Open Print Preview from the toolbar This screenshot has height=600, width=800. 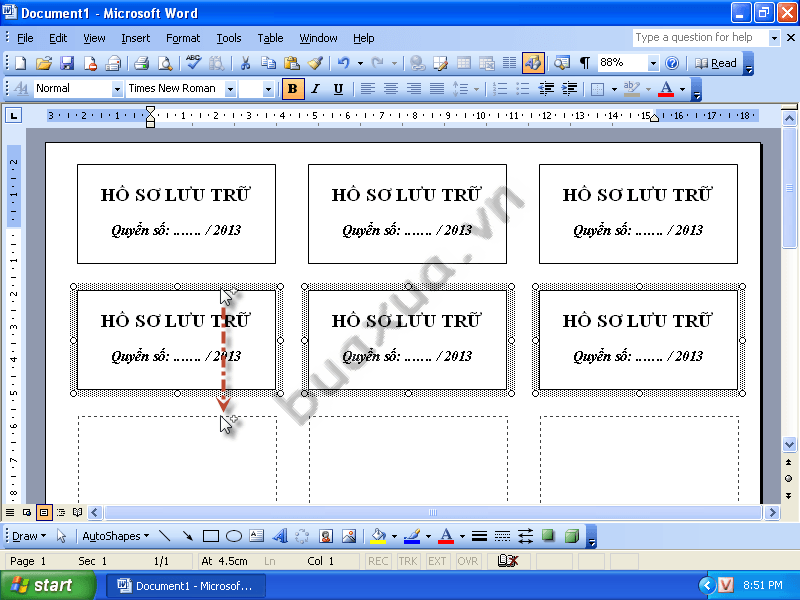[x=165, y=63]
